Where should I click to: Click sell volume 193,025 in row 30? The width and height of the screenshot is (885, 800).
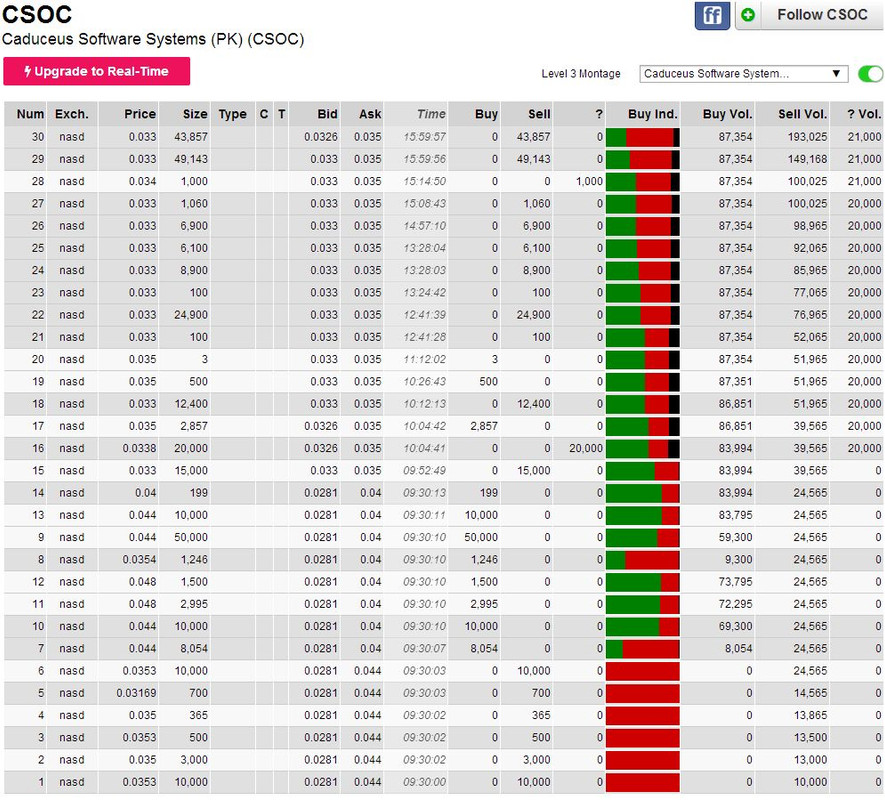click(x=807, y=137)
